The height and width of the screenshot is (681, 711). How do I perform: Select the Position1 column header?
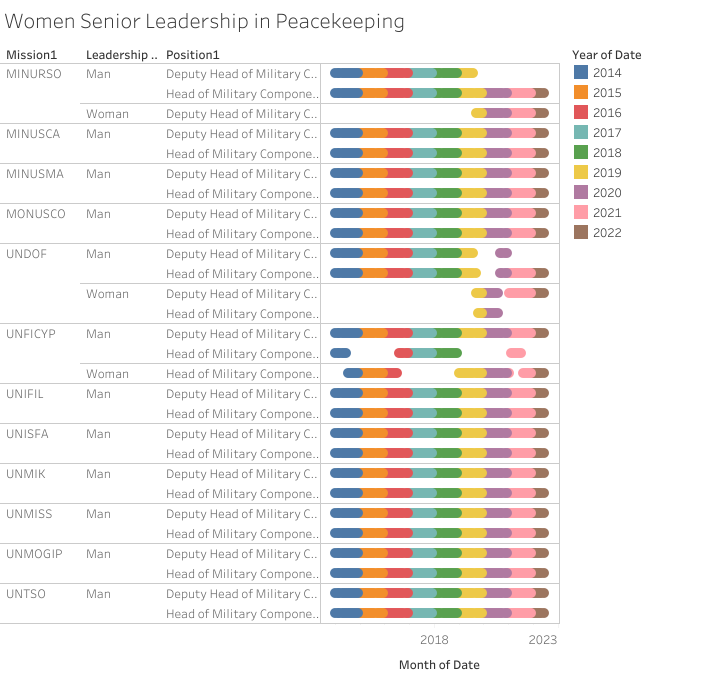click(x=193, y=54)
